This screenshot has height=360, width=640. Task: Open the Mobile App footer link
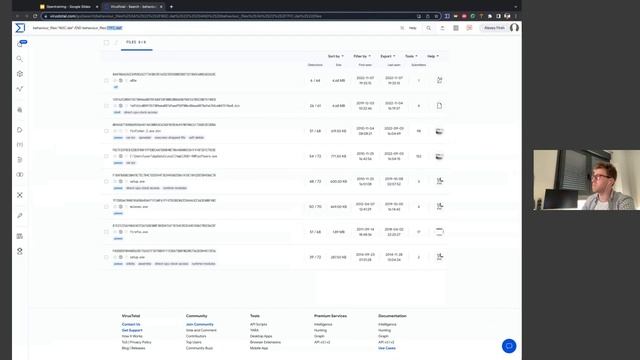click(x=259, y=348)
